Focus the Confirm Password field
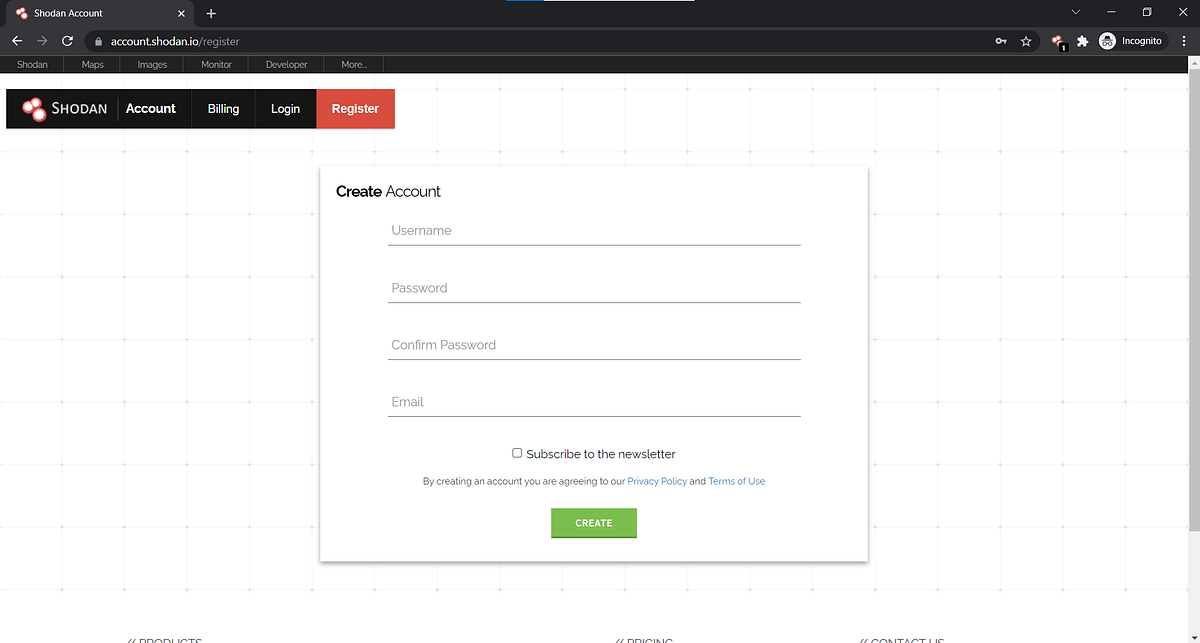The image size is (1200, 643). point(594,345)
